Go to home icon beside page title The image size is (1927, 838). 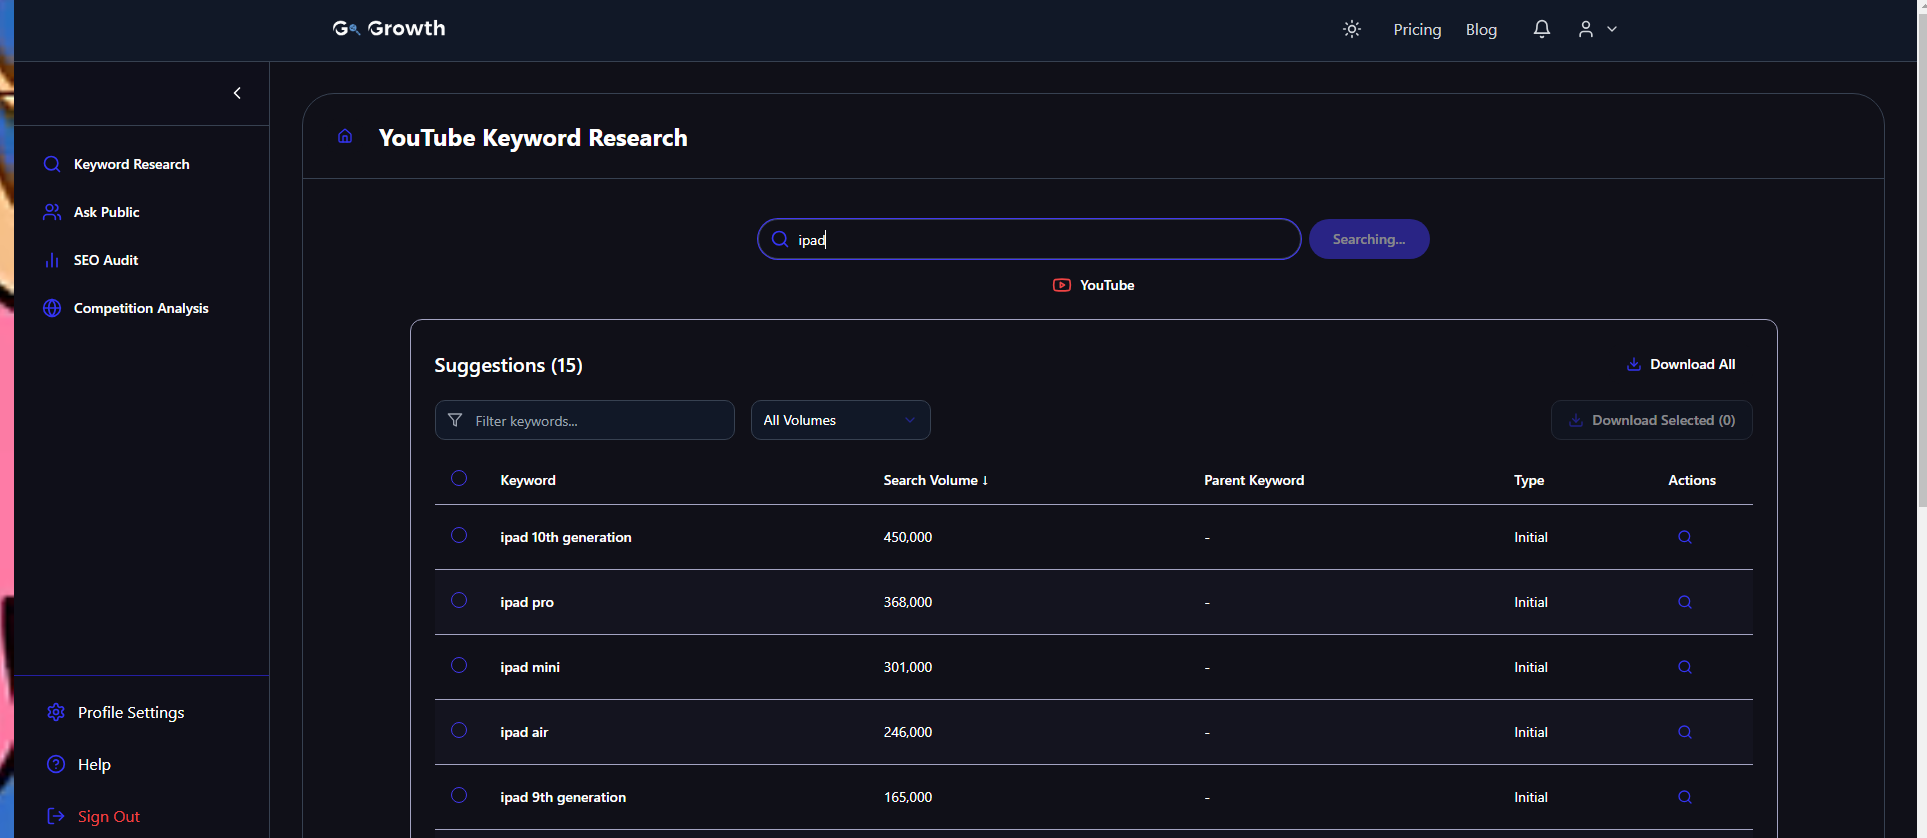pyautogui.click(x=345, y=136)
